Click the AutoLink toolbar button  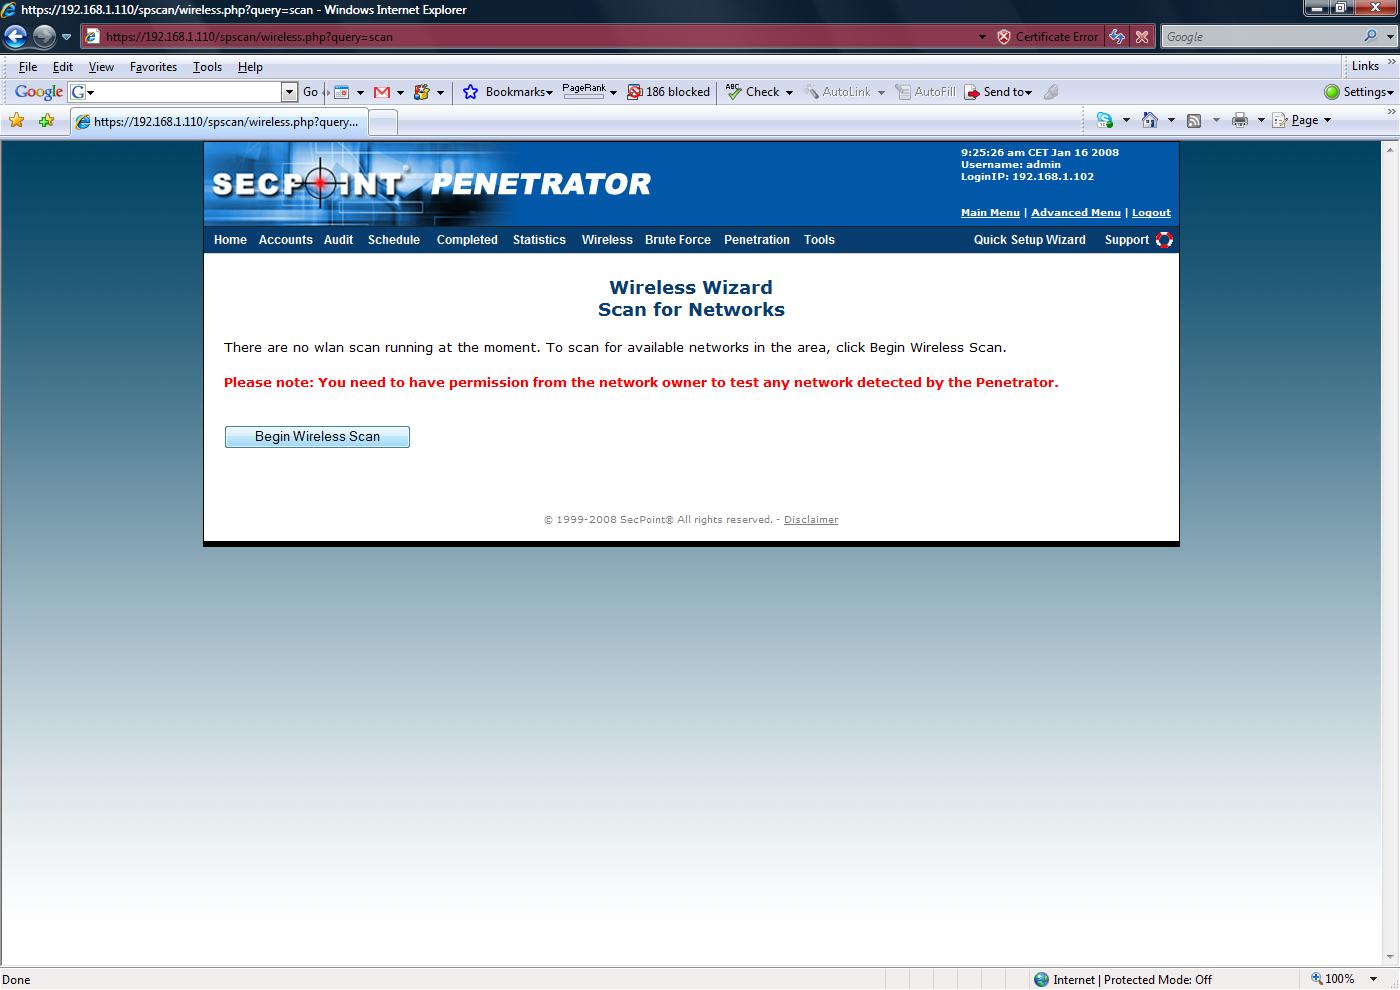[x=837, y=92]
